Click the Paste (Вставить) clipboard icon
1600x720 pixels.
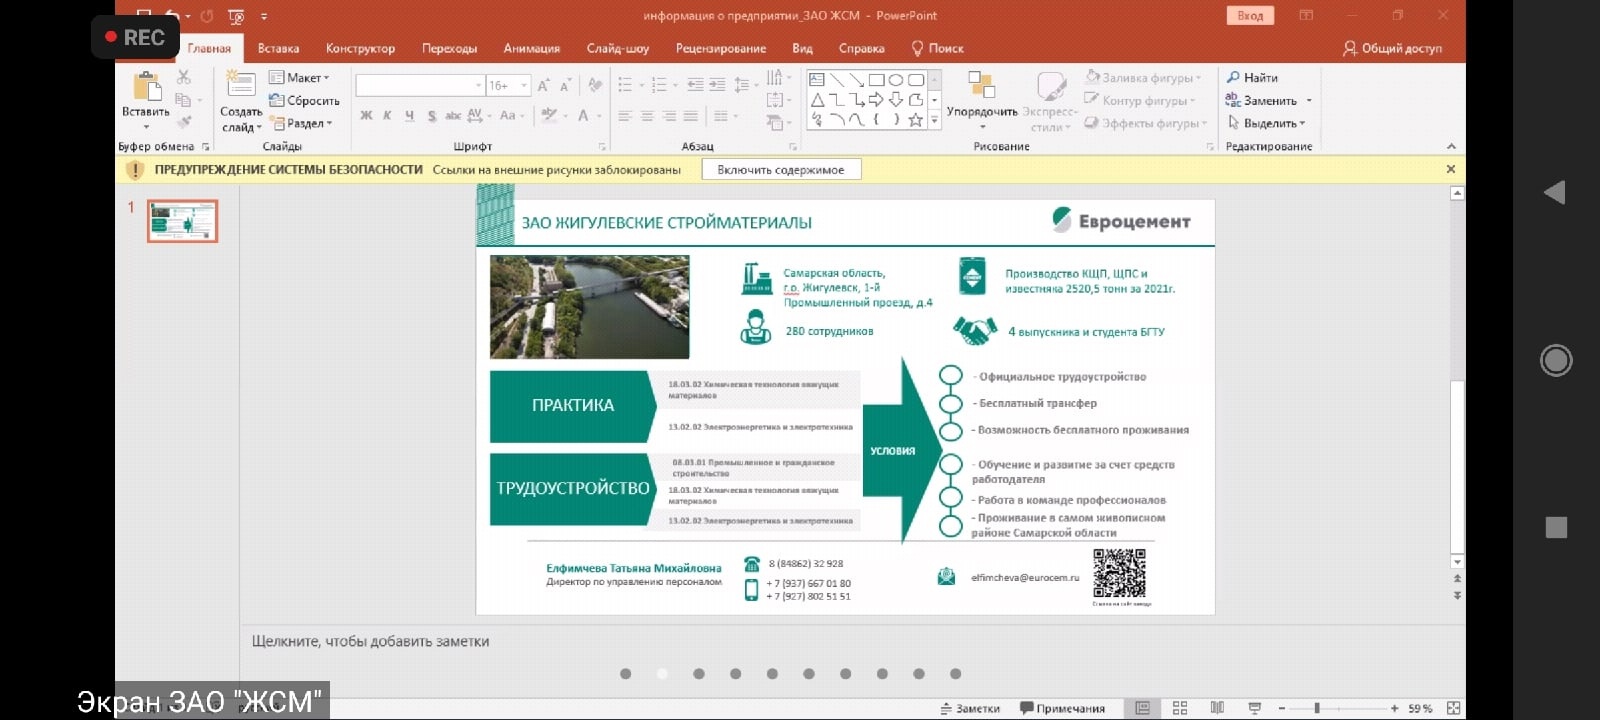coord(147,87)
